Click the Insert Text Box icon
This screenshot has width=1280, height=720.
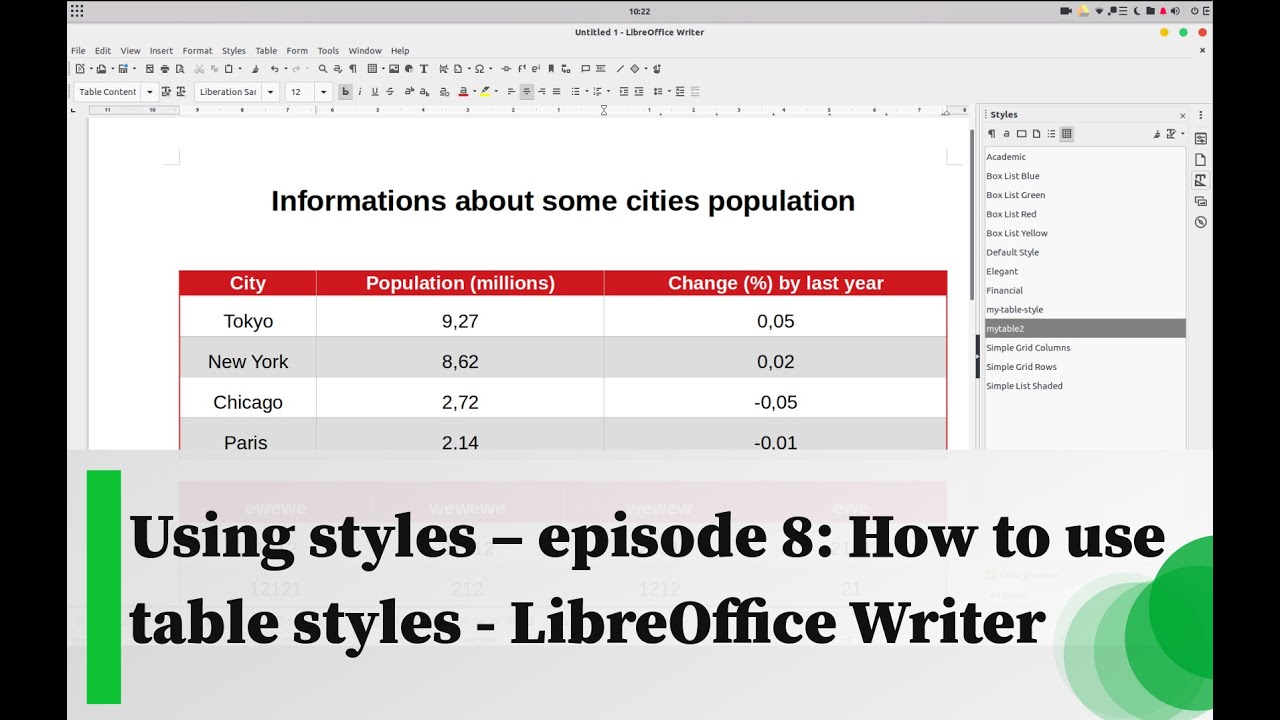tap(424, 69)
